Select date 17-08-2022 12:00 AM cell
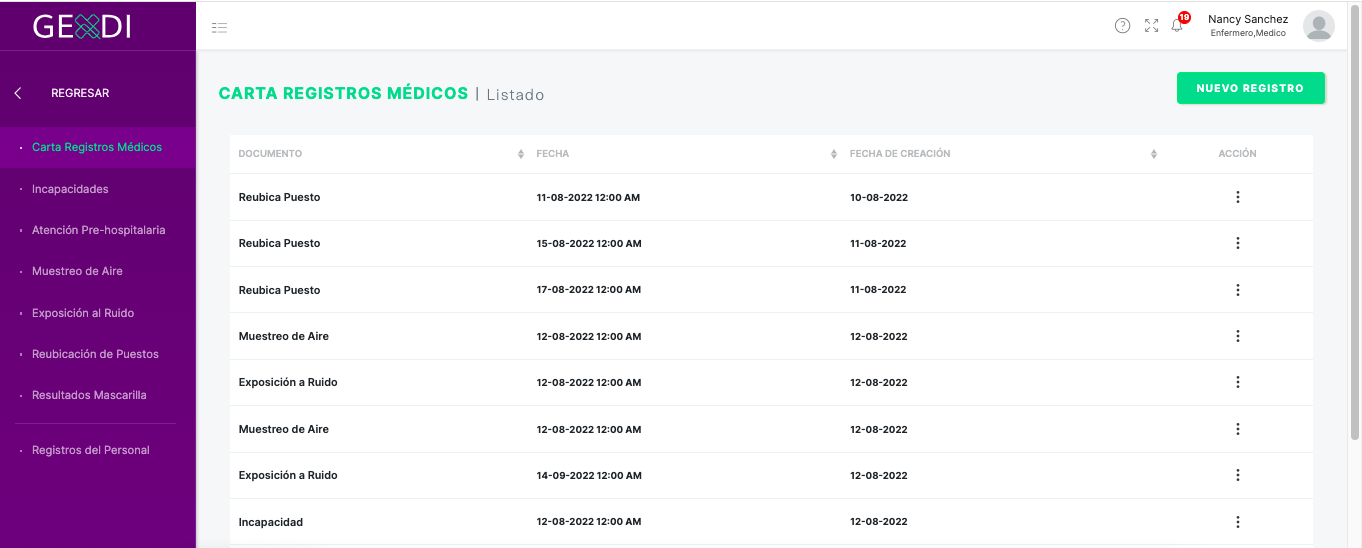Viewport: 1362px width, 548px height. point(589,290)
